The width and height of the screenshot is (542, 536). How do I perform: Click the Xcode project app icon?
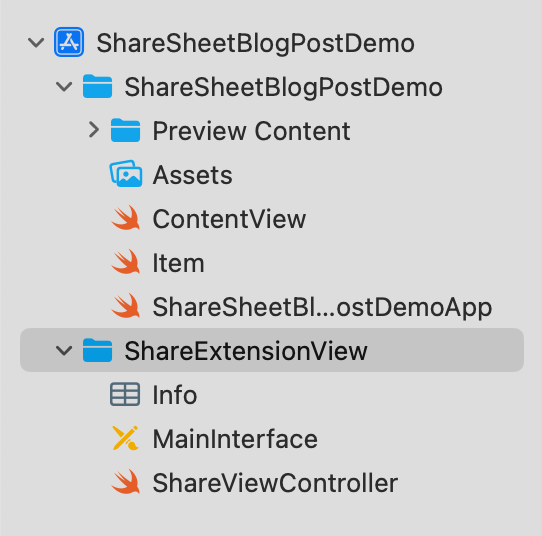(x=69, y=42)
